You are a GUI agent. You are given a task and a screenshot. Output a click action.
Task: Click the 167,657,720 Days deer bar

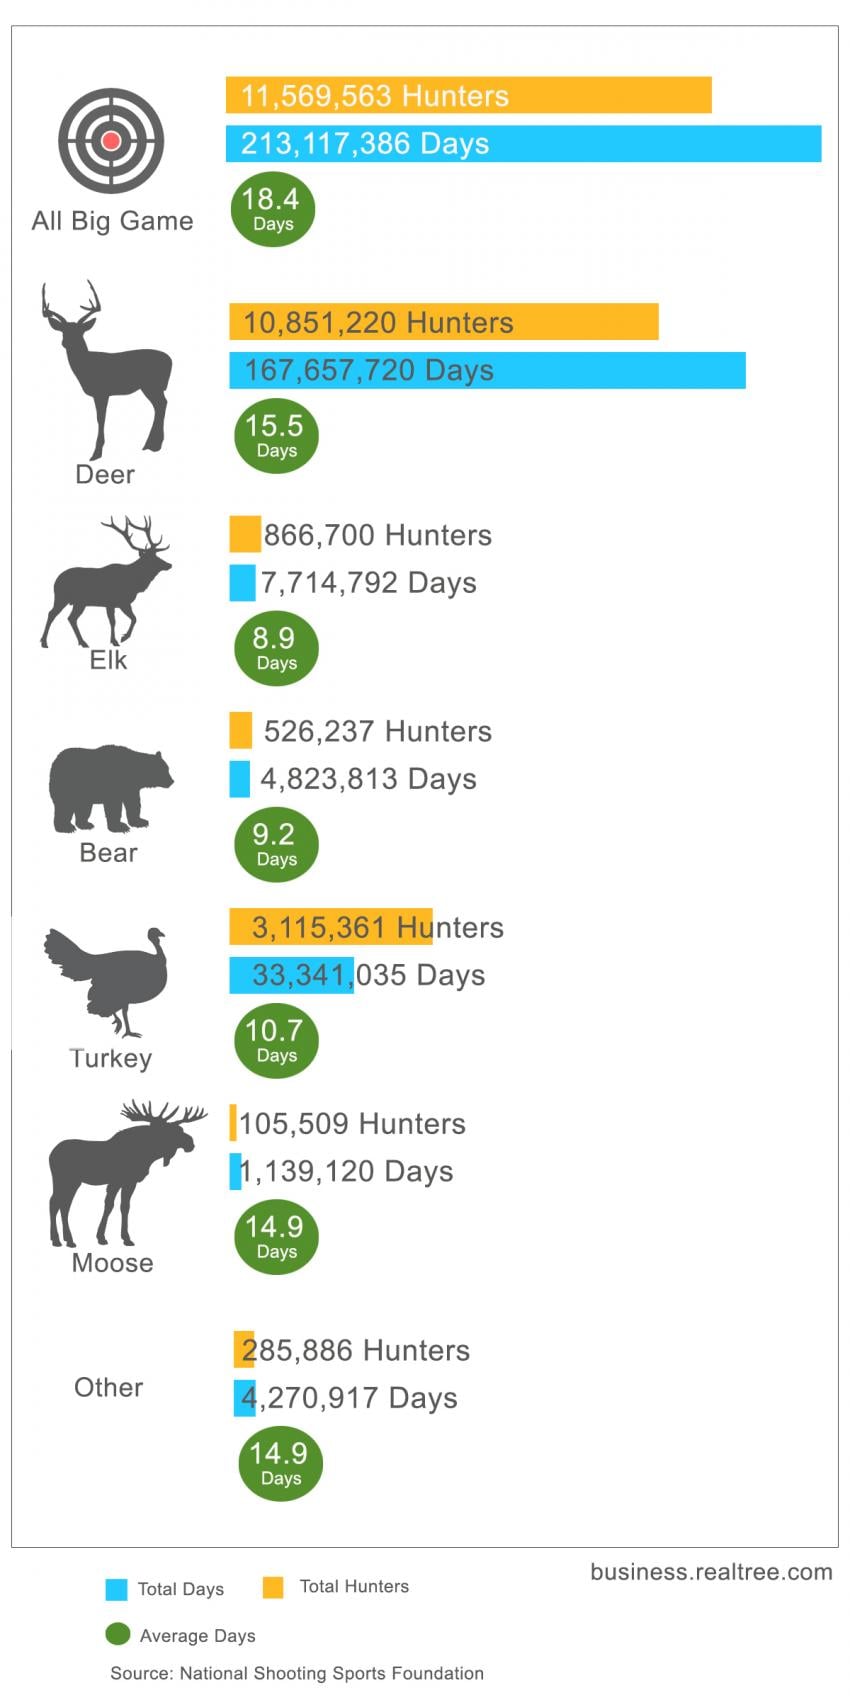(x=487, y=370)
